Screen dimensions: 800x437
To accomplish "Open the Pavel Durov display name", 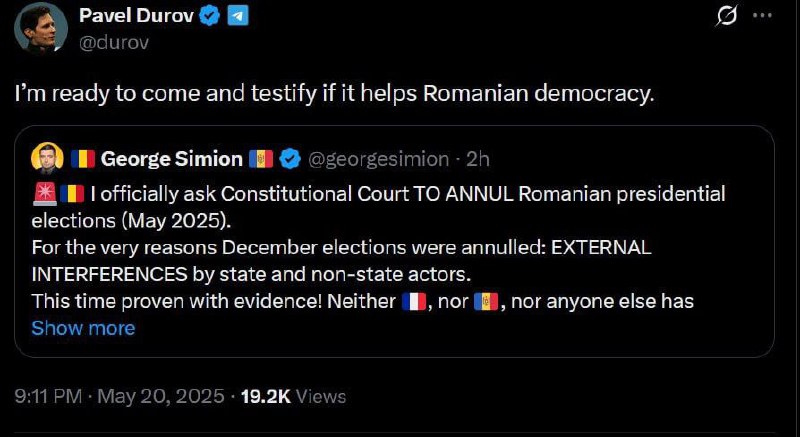I will pos(136,16).
